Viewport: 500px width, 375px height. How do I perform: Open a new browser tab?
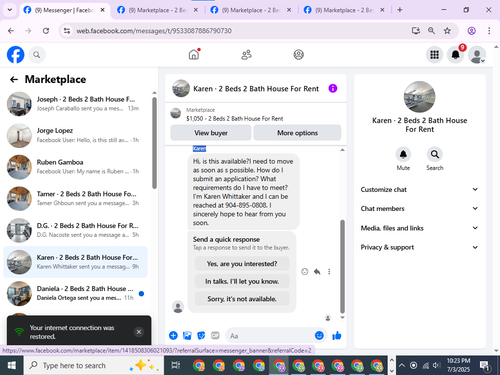pos(400,10)
